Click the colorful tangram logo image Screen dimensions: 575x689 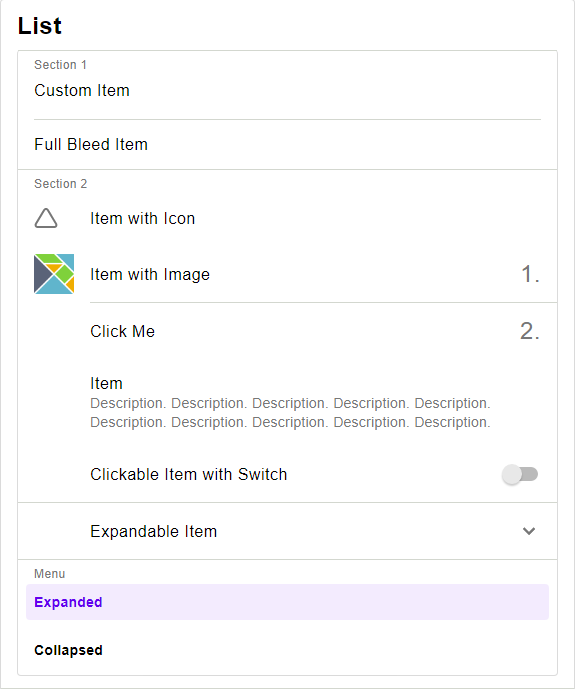coord(54,274)
